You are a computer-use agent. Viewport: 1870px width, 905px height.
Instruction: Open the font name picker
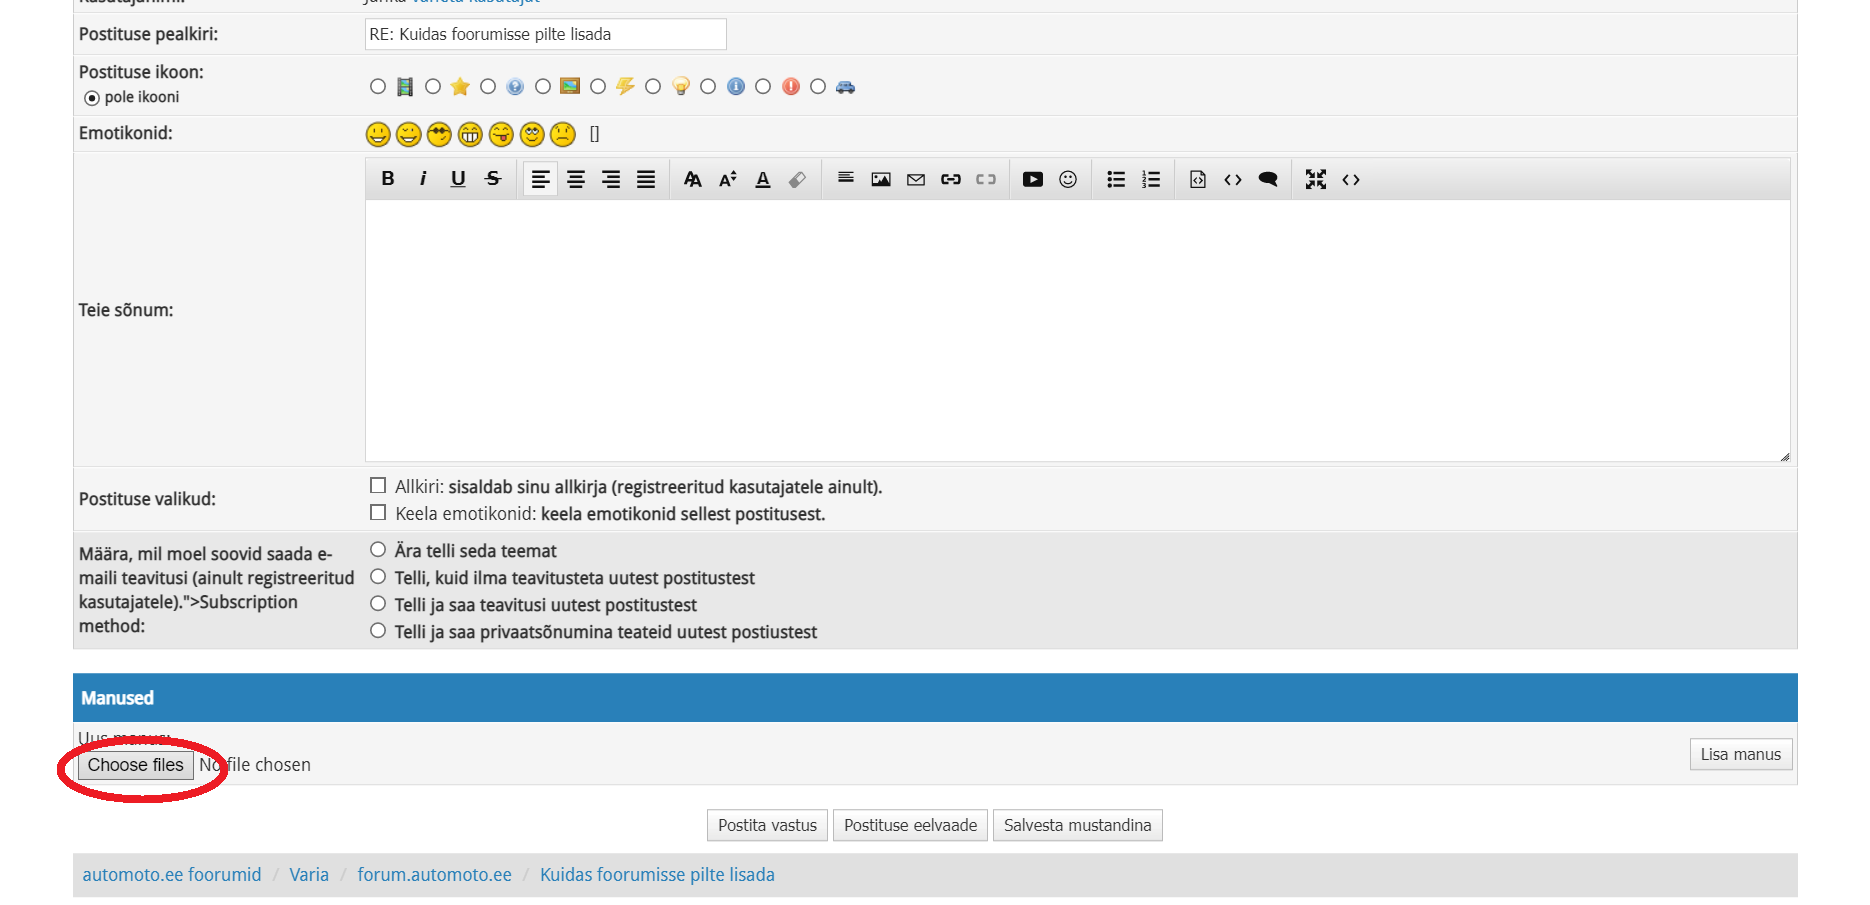(x=692, y=179)
